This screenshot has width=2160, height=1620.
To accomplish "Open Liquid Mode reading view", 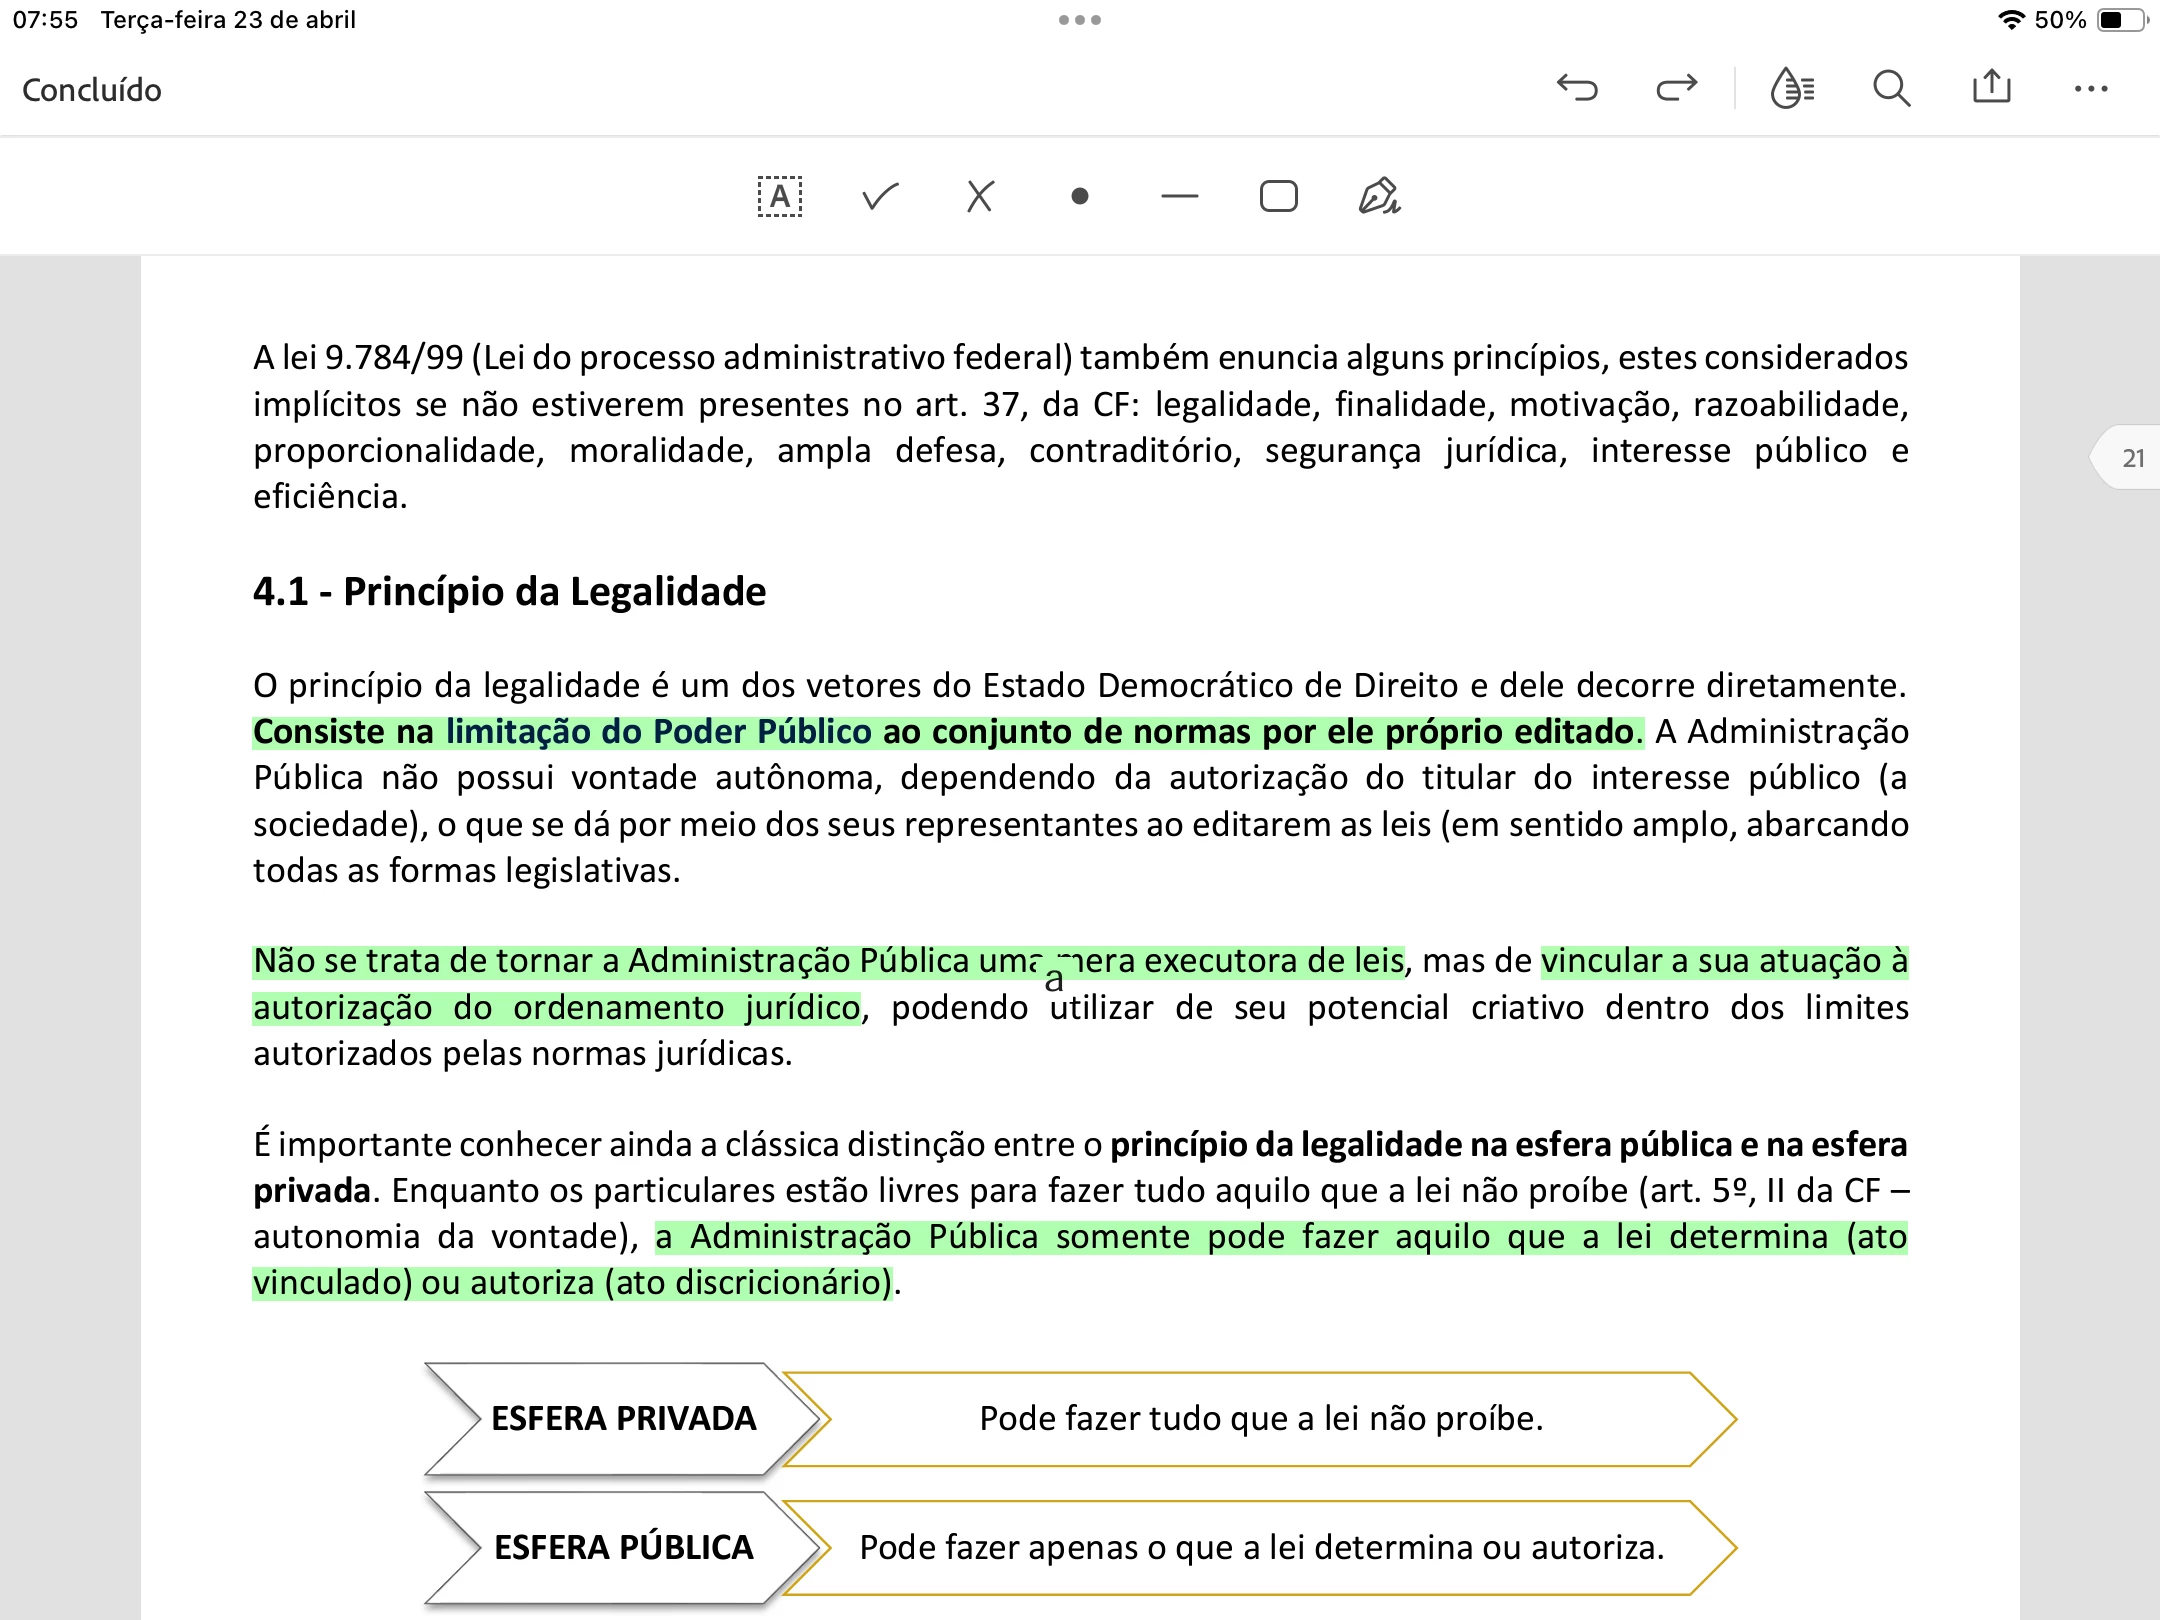I will coord(1792,88).
